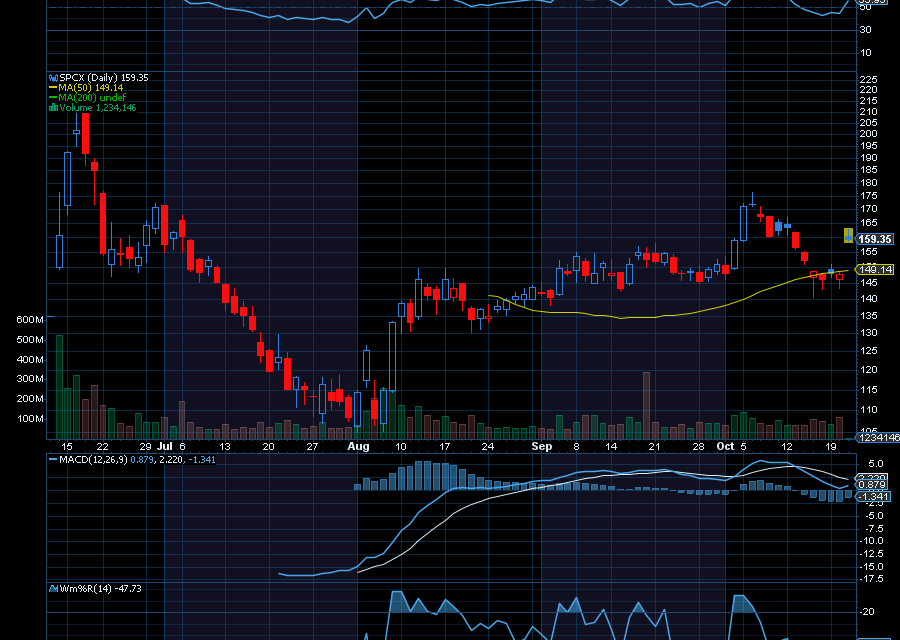Click the 21 date label on the time axis

654,447
